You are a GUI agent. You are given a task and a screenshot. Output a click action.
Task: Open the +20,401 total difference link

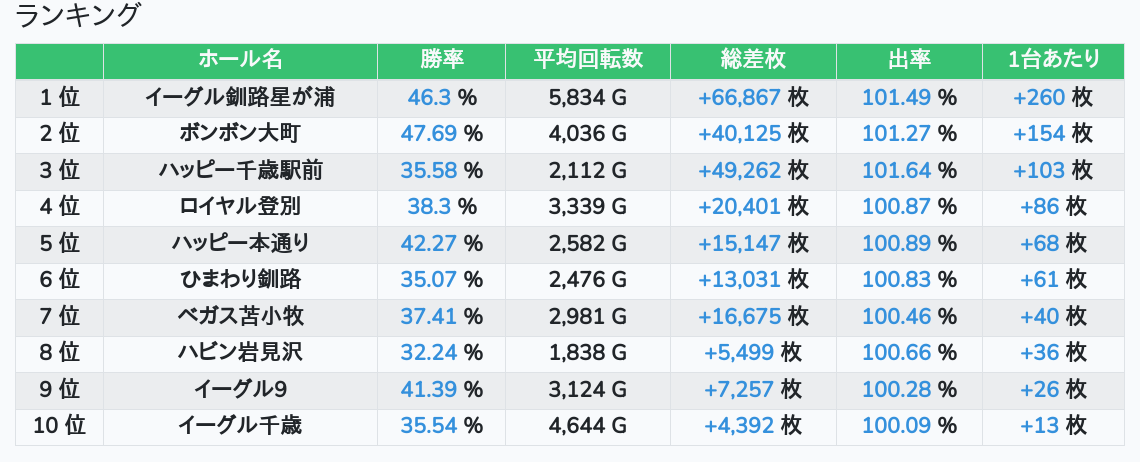(739, 207)
